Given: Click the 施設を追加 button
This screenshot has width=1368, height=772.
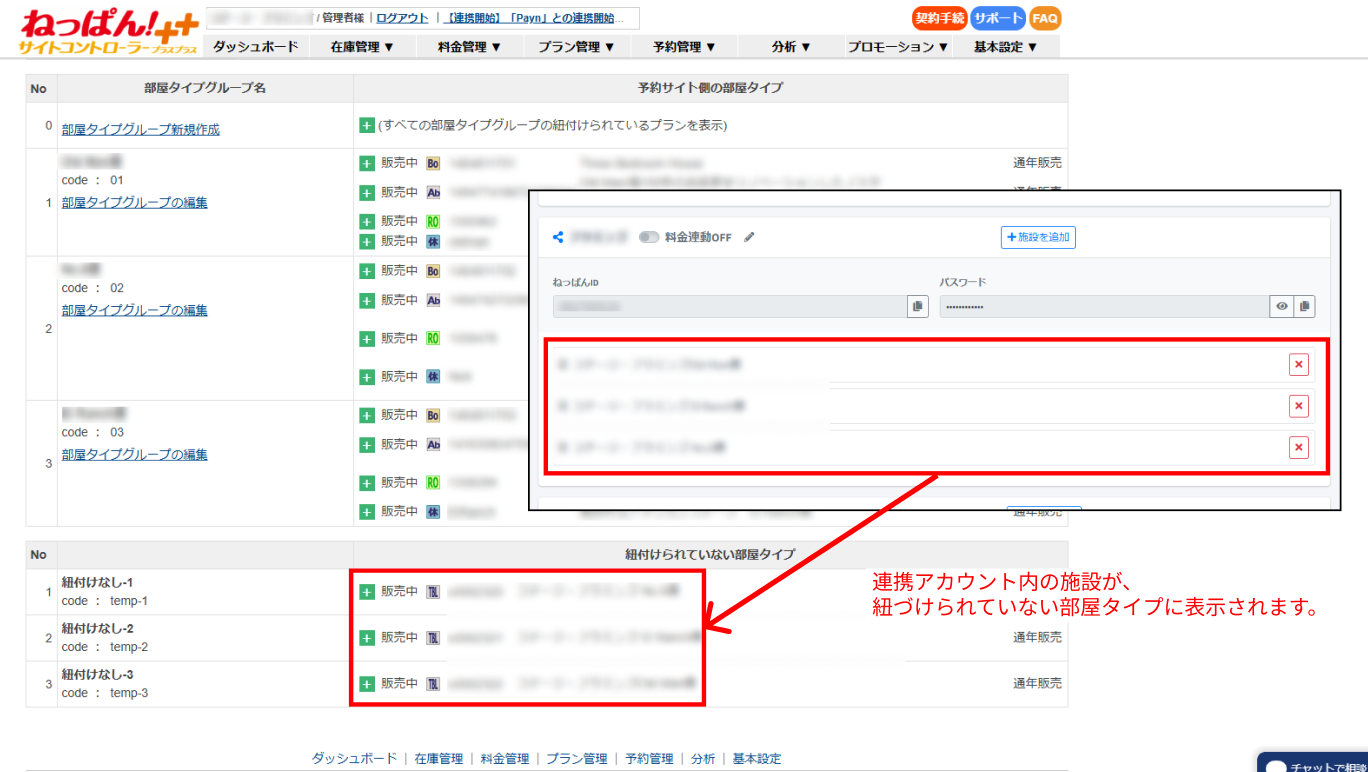Looking at the screenshot, I should [x=1038, y=238].
